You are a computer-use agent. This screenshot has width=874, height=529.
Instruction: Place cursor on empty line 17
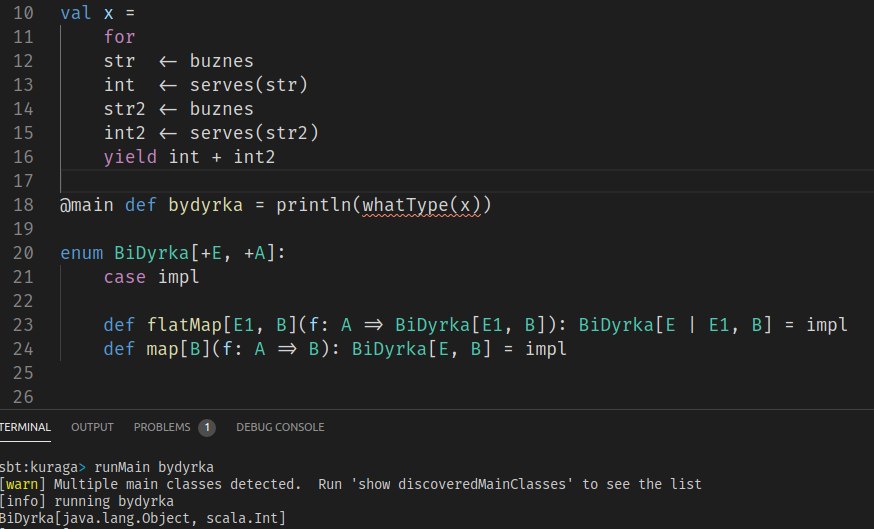tap(467, 181)
